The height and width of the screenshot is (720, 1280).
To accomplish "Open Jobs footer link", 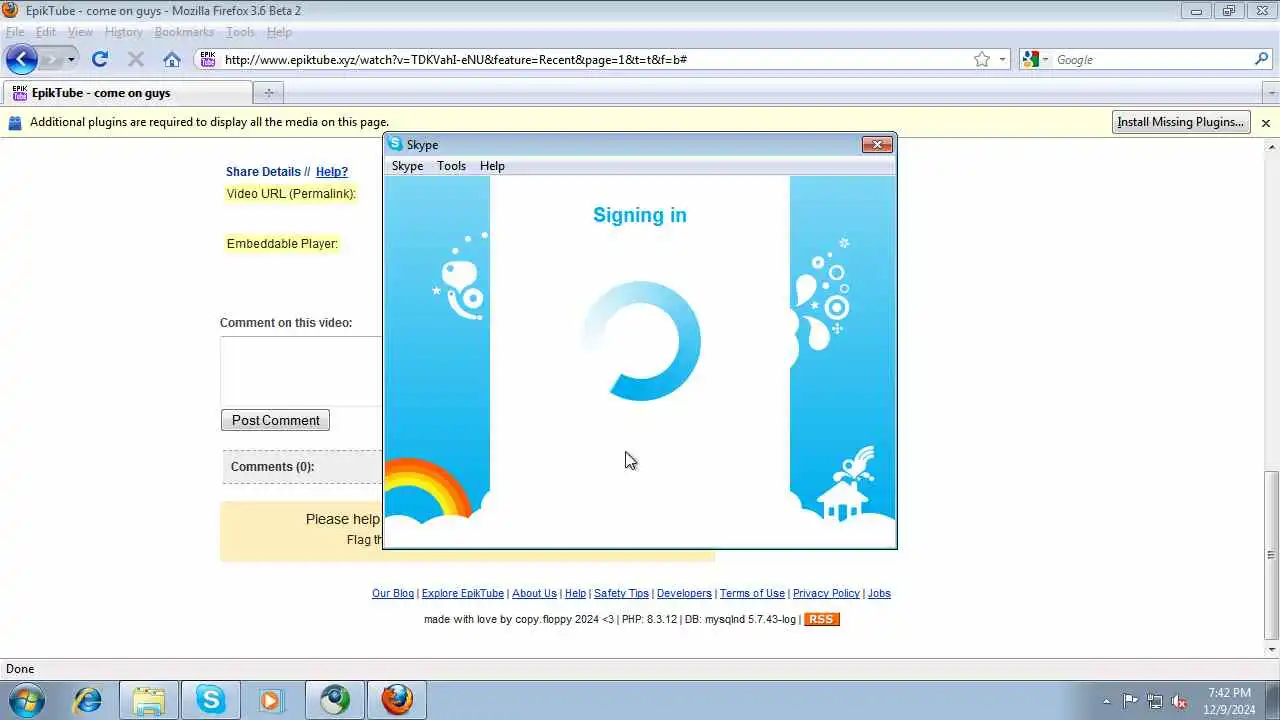I will pyautogui.click(x=879, y=593).
